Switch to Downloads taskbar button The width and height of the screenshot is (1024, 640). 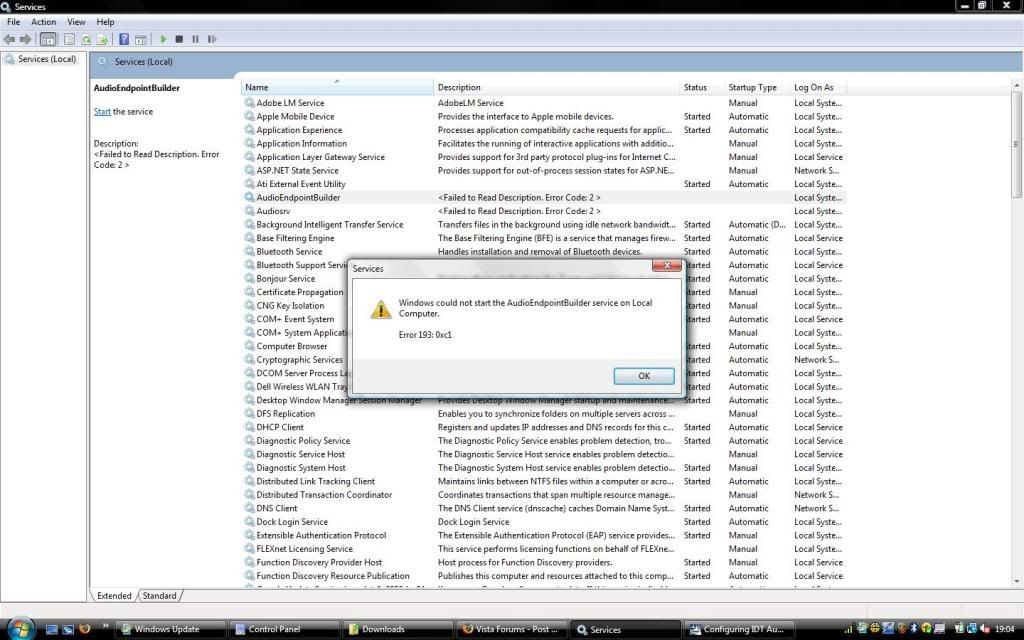coord(399,630)
